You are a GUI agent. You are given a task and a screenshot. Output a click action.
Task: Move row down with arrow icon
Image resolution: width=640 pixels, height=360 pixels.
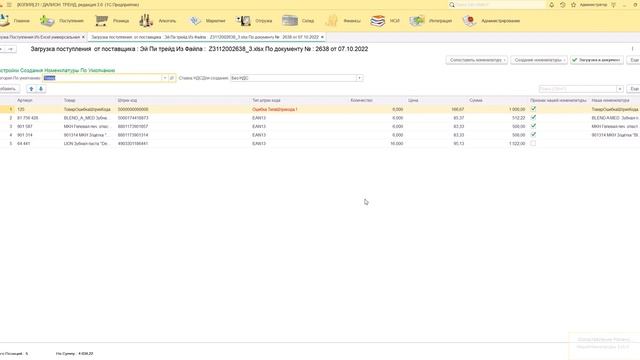(x=41, y=89)
